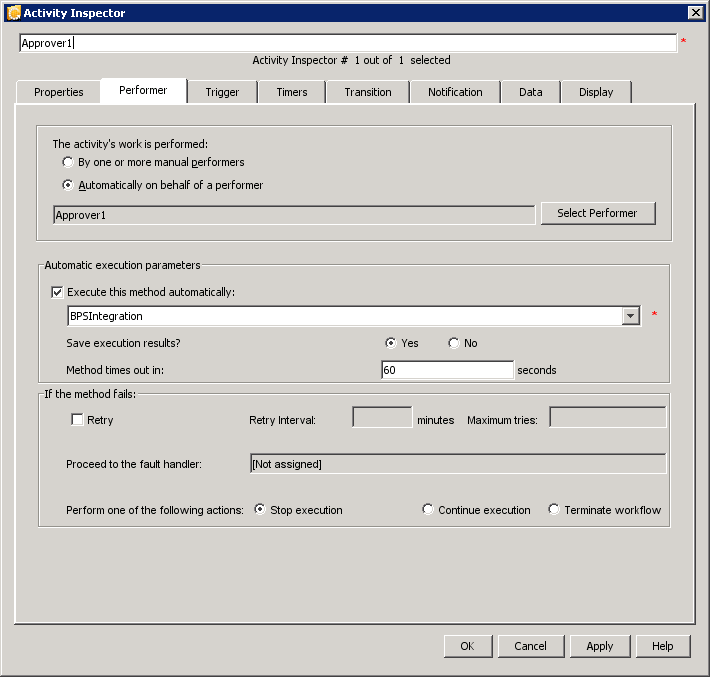710x677 pixels.
Task: Open the Trigger tab
Action: [222, 92]
